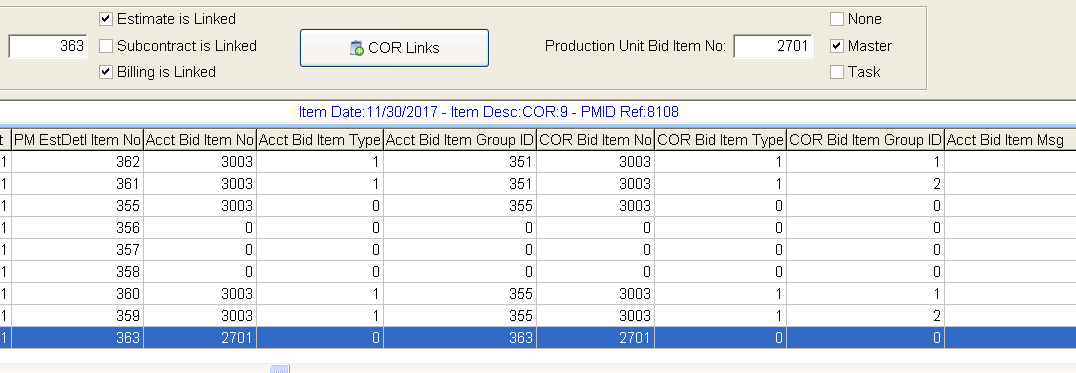Screen dimensions: 1076x373
Task: Sort by PM EstDetl Item No column
Action: 78,141
